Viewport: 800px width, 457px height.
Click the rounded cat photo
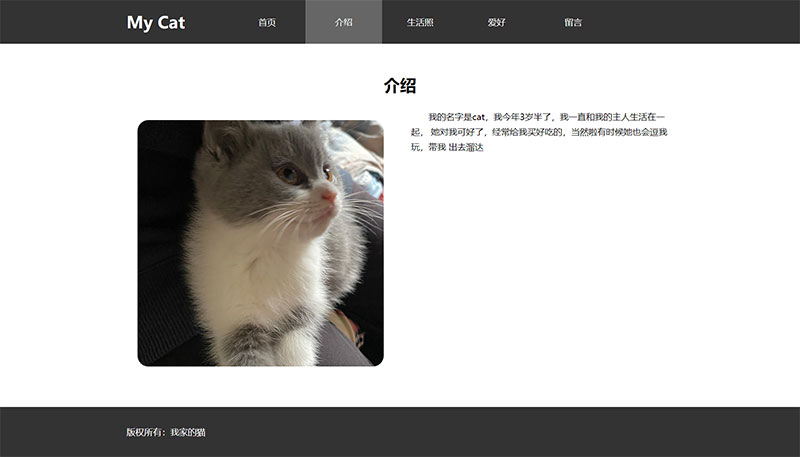260,243
